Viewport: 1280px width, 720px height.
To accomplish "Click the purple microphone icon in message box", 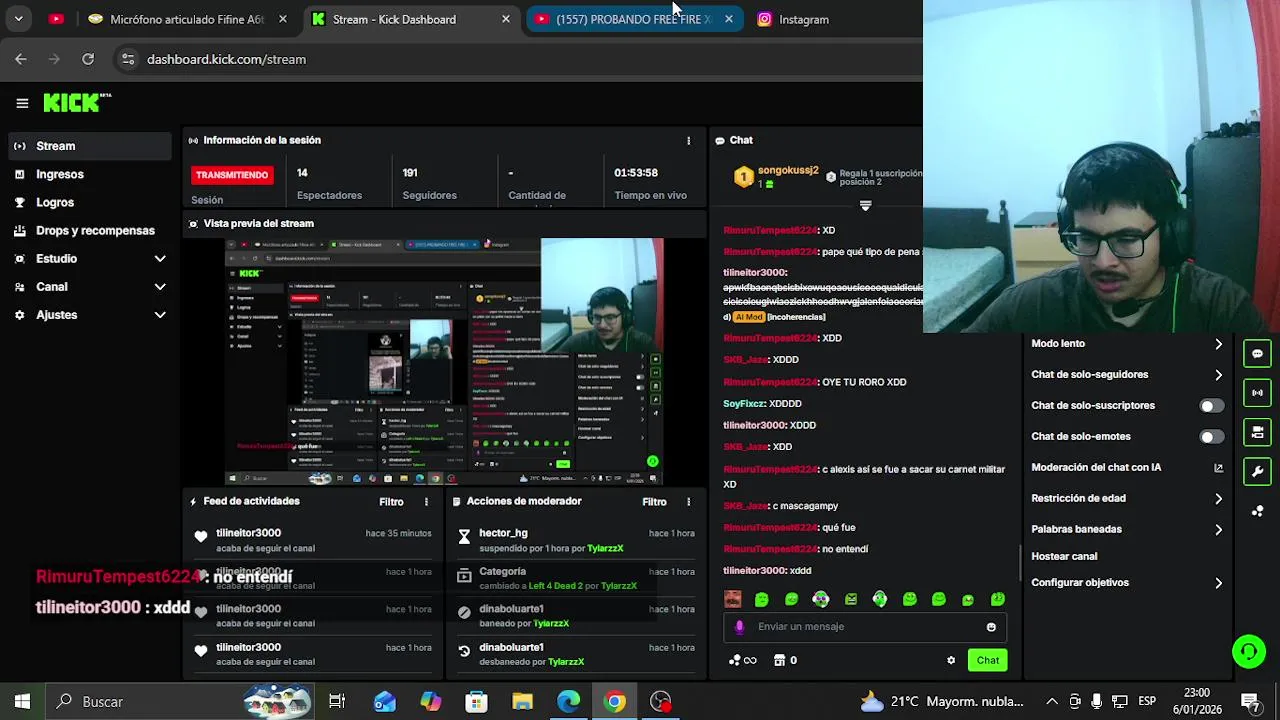I will pyautogui.click(x=740, y=627).
